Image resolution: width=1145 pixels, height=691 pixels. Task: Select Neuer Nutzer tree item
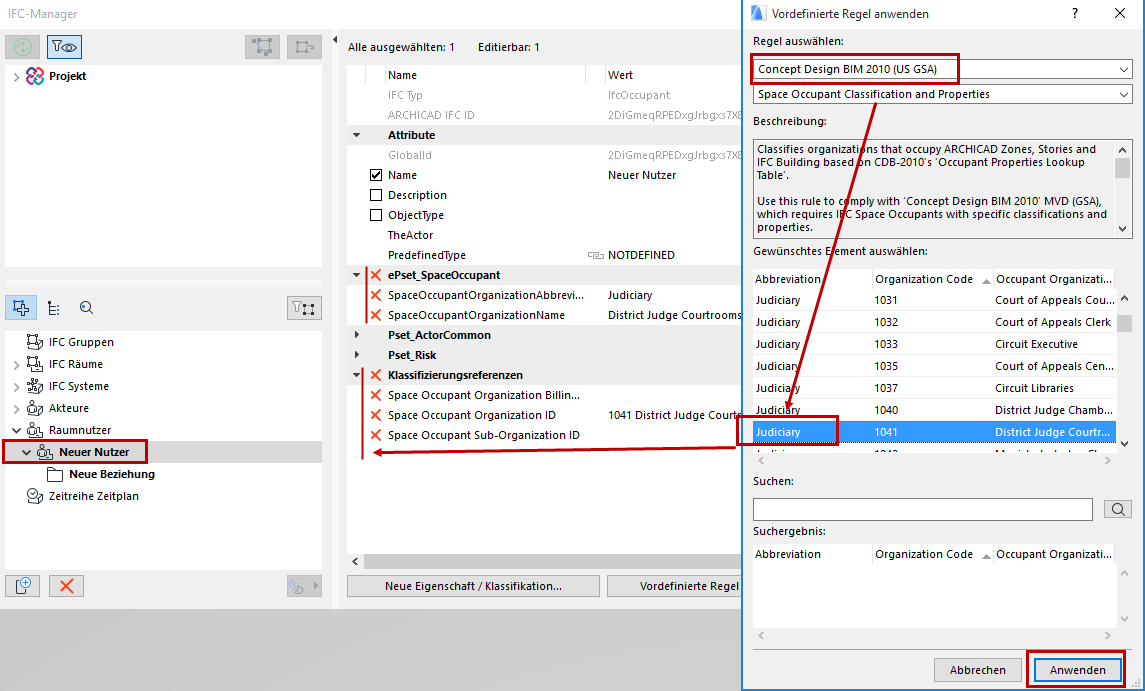[x=93, y=452]
